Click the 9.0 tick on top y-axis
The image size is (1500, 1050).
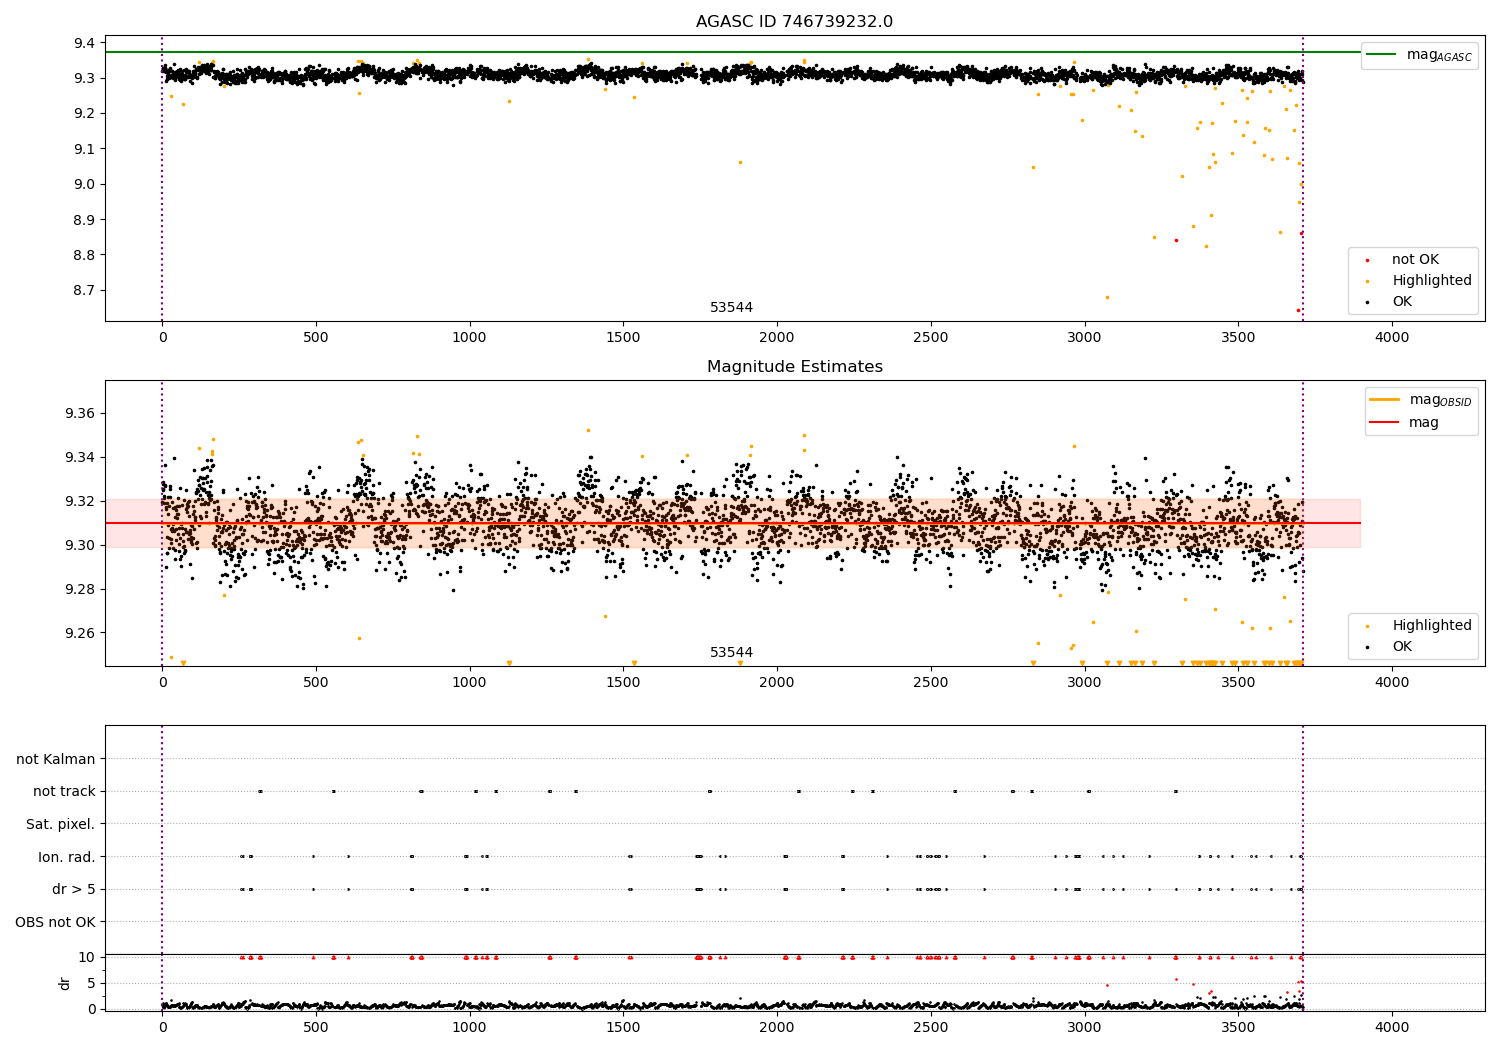pyautogui.click(x=84, y=184)
